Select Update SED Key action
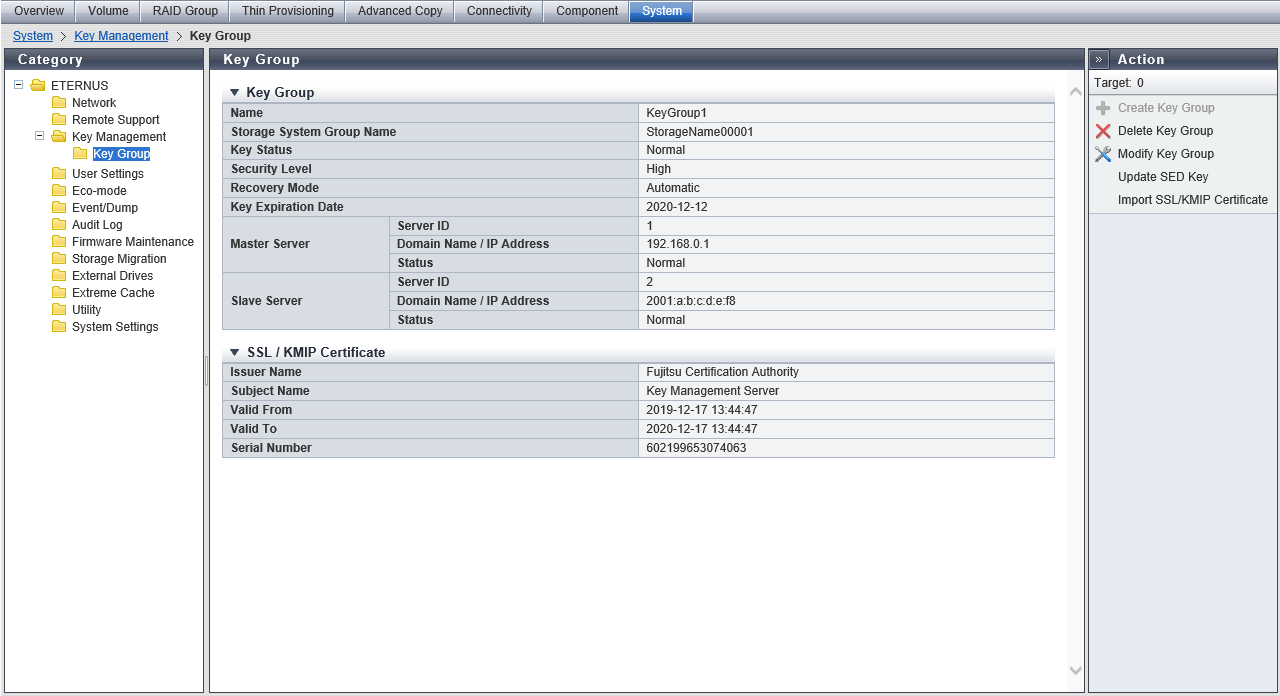This screenshot has width=1280, height=696. (1163, 177)
